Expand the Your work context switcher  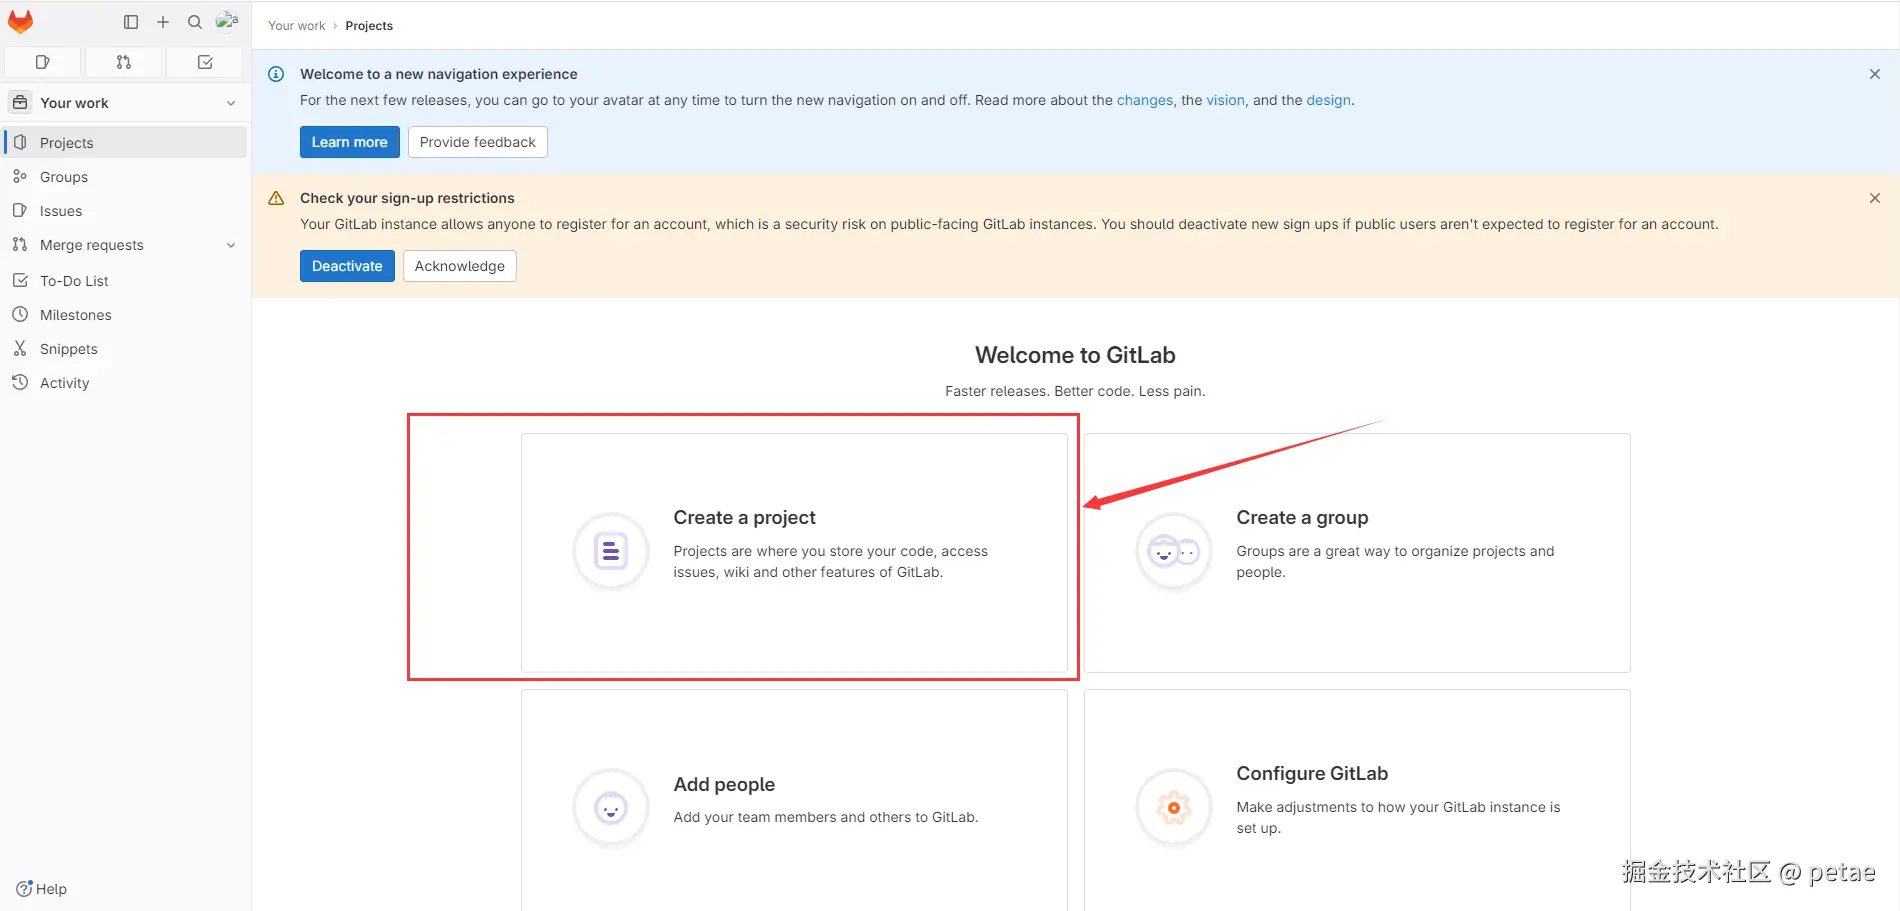tap(126, 103)
